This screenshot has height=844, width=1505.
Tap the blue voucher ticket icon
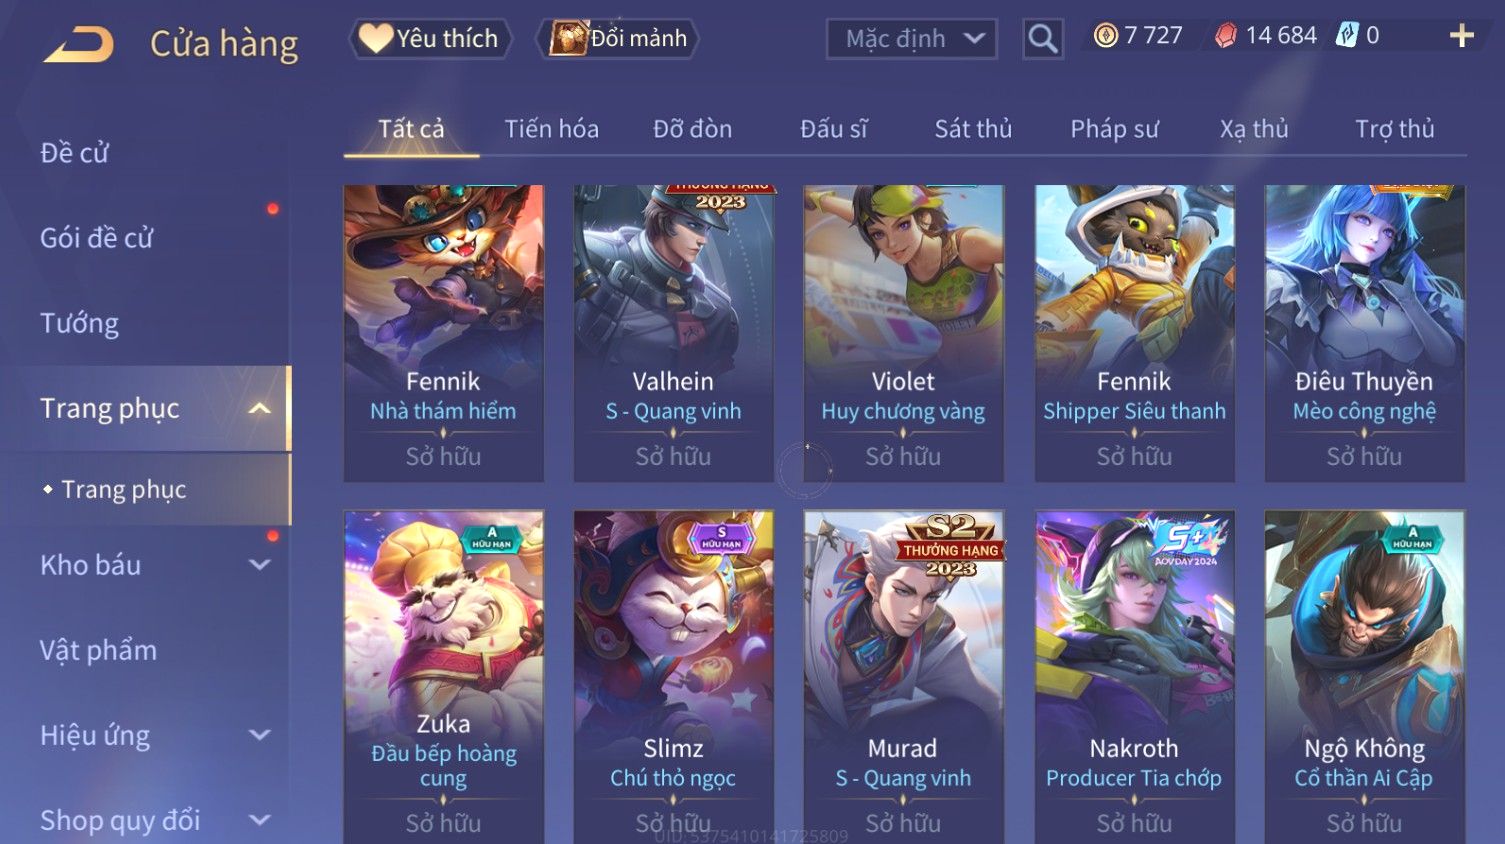pyautogui.click(x=1347, y=36)
